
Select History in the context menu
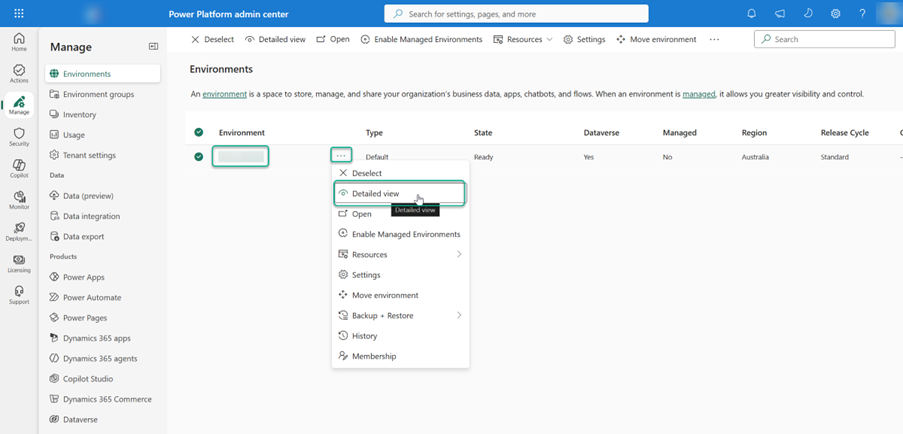pyautogui.click(x=400, y=336)
